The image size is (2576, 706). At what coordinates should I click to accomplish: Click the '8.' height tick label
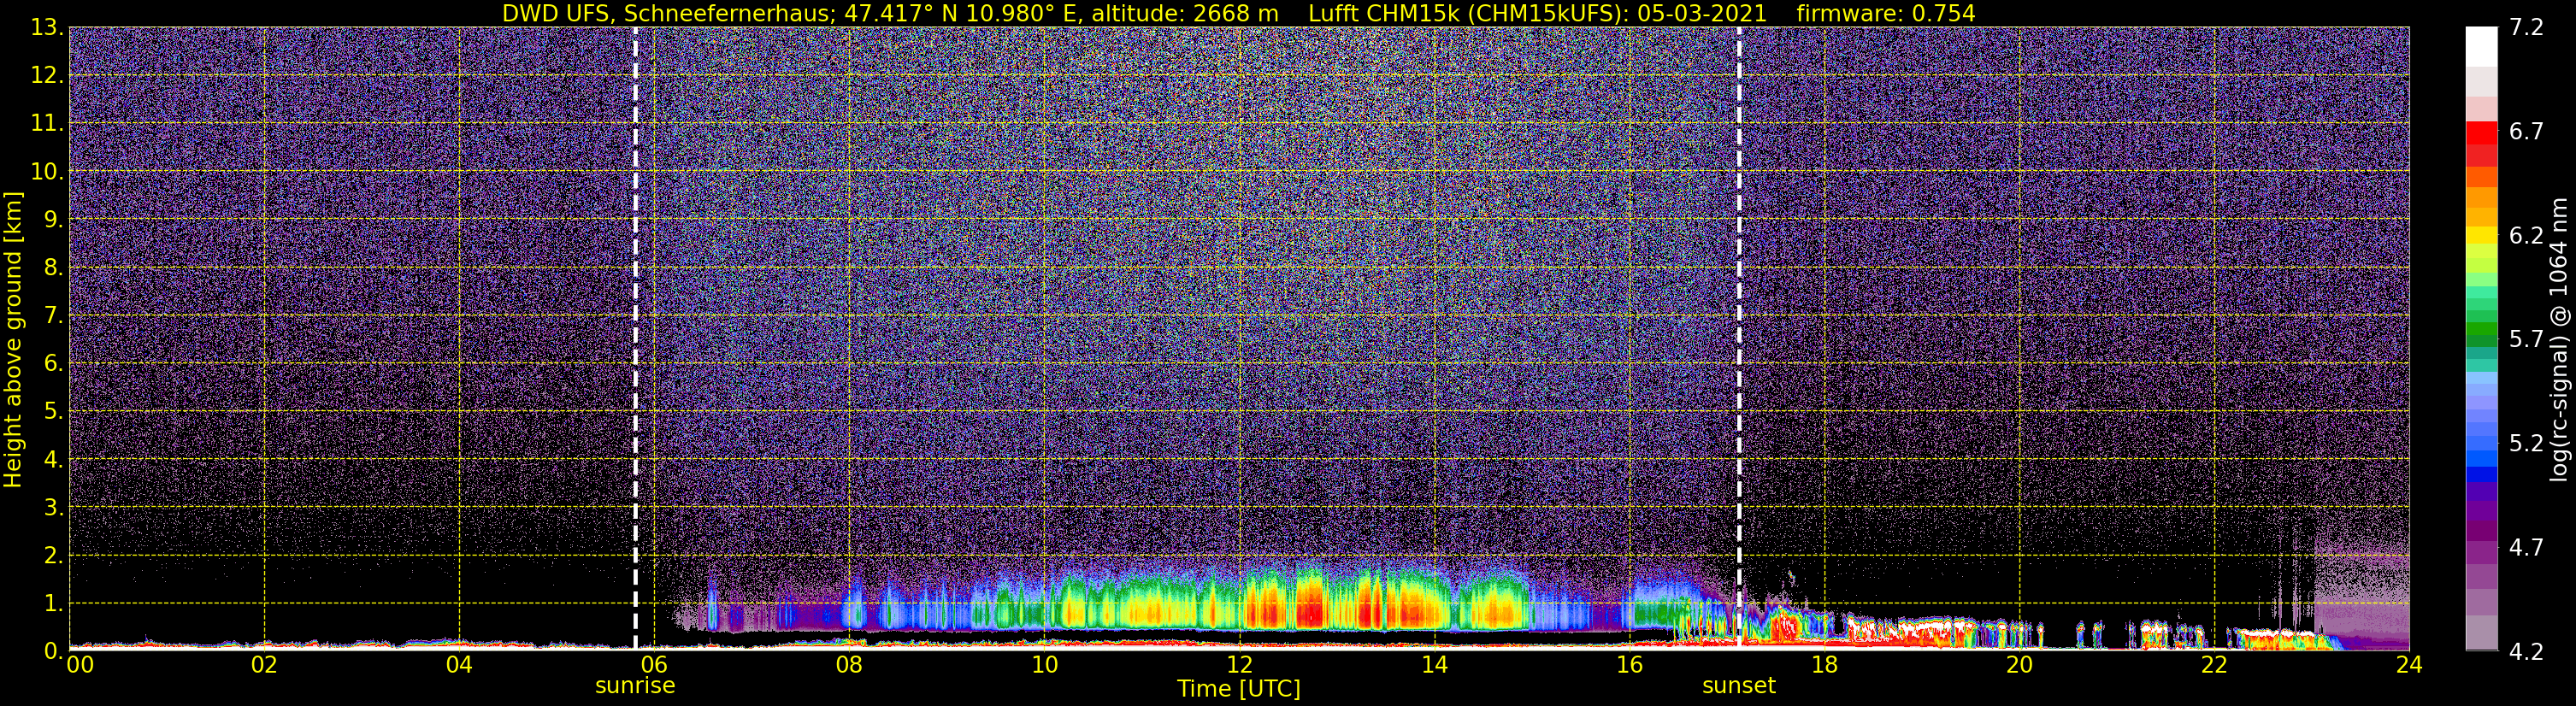point(53,267)
